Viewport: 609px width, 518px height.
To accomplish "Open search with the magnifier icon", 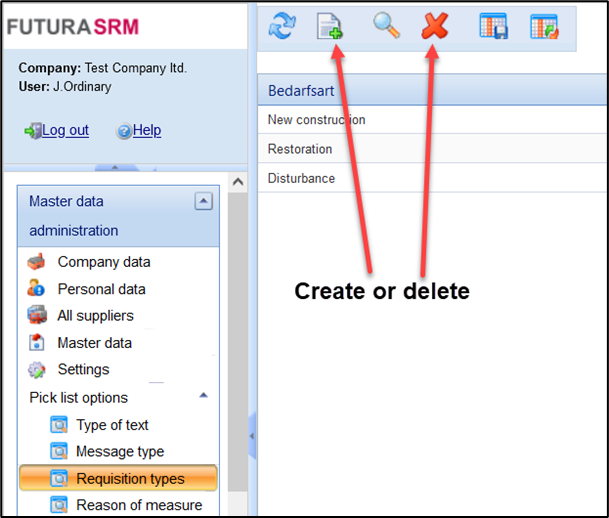I will click(x=386, y=27).
